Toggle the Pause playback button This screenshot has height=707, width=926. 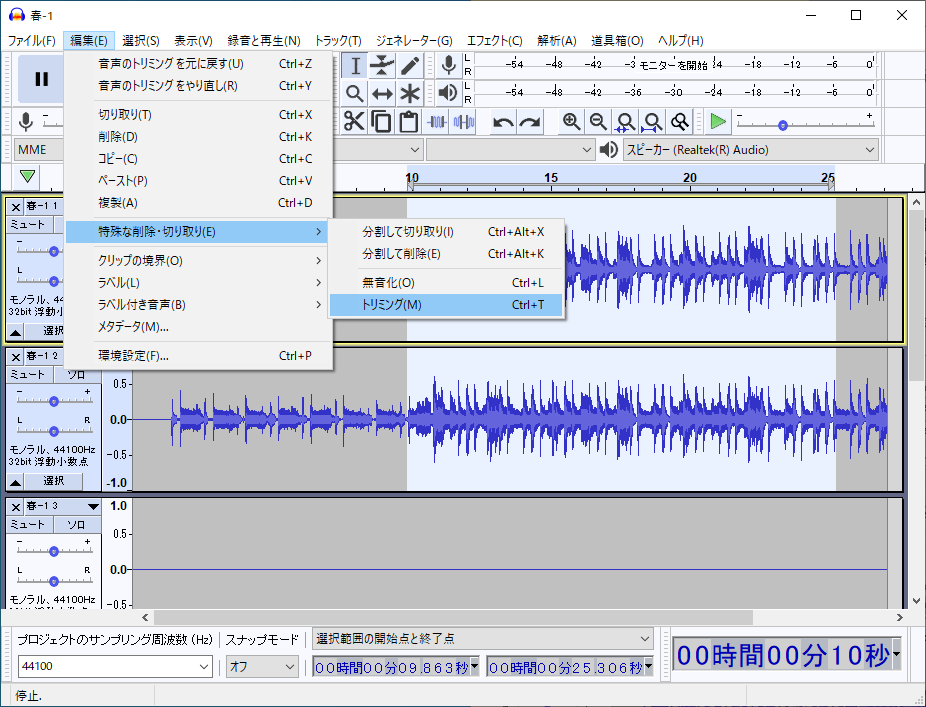tap(40, 79)
